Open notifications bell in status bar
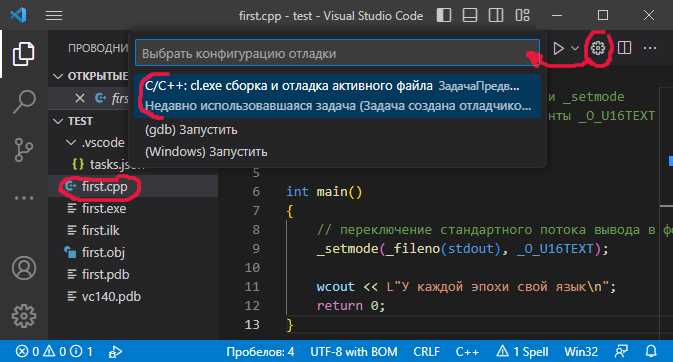 coord(651,352)
